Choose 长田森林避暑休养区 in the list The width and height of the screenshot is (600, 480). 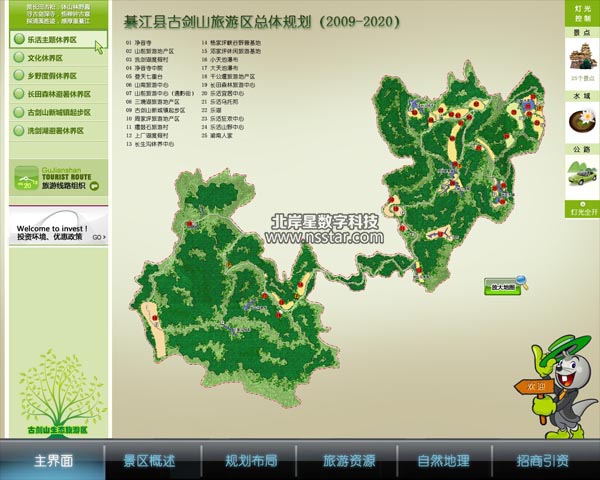(x=56, y=94)
